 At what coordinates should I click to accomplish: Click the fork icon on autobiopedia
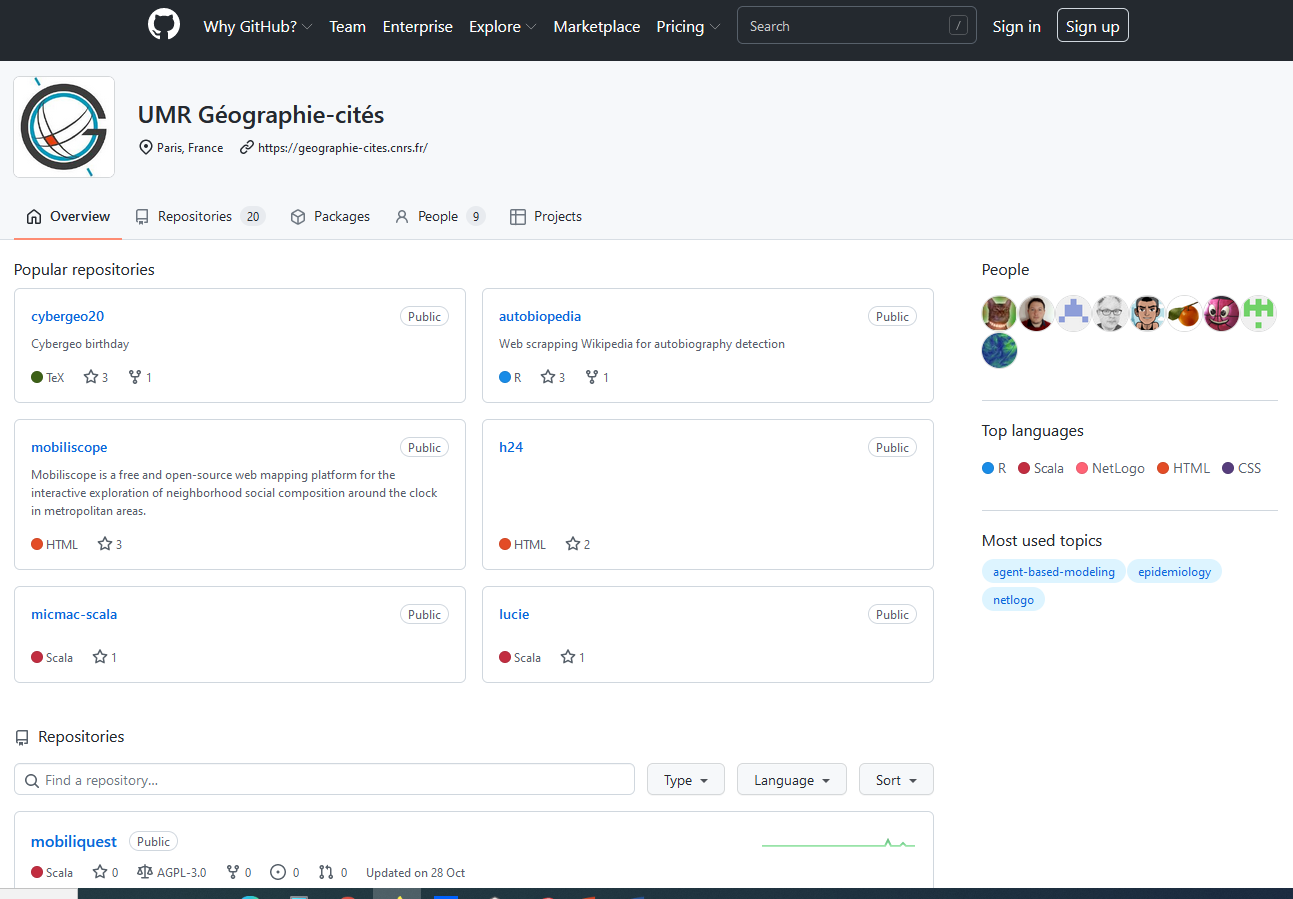pos(592,377)
